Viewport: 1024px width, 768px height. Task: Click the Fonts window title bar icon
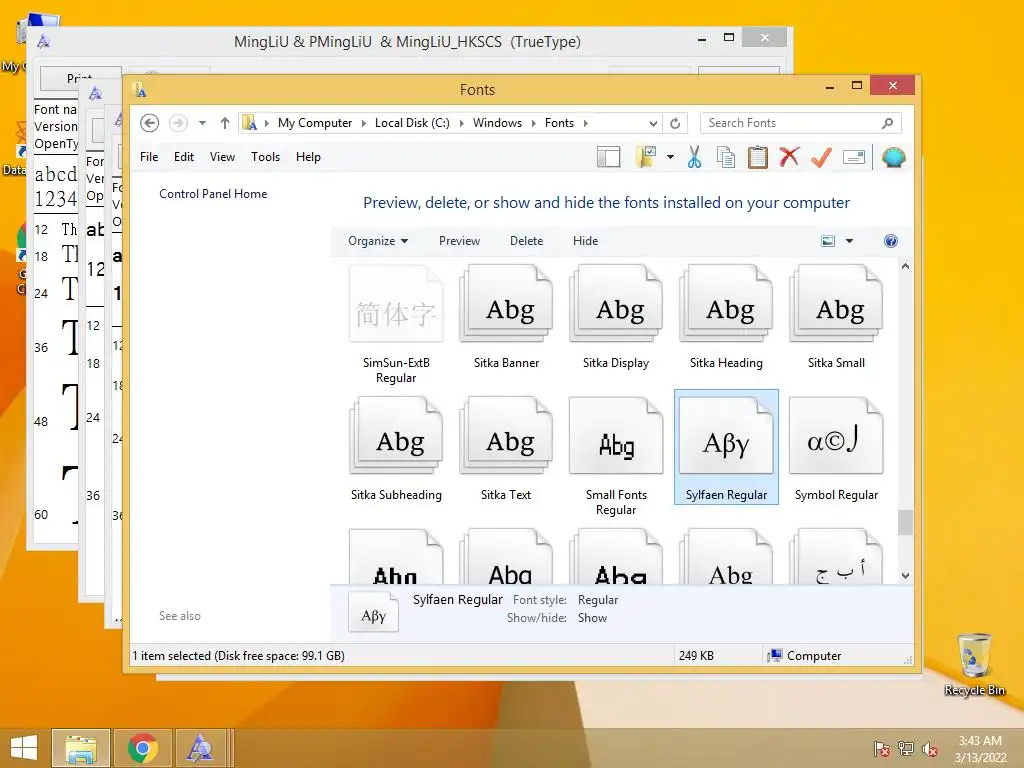coord(140,89)
